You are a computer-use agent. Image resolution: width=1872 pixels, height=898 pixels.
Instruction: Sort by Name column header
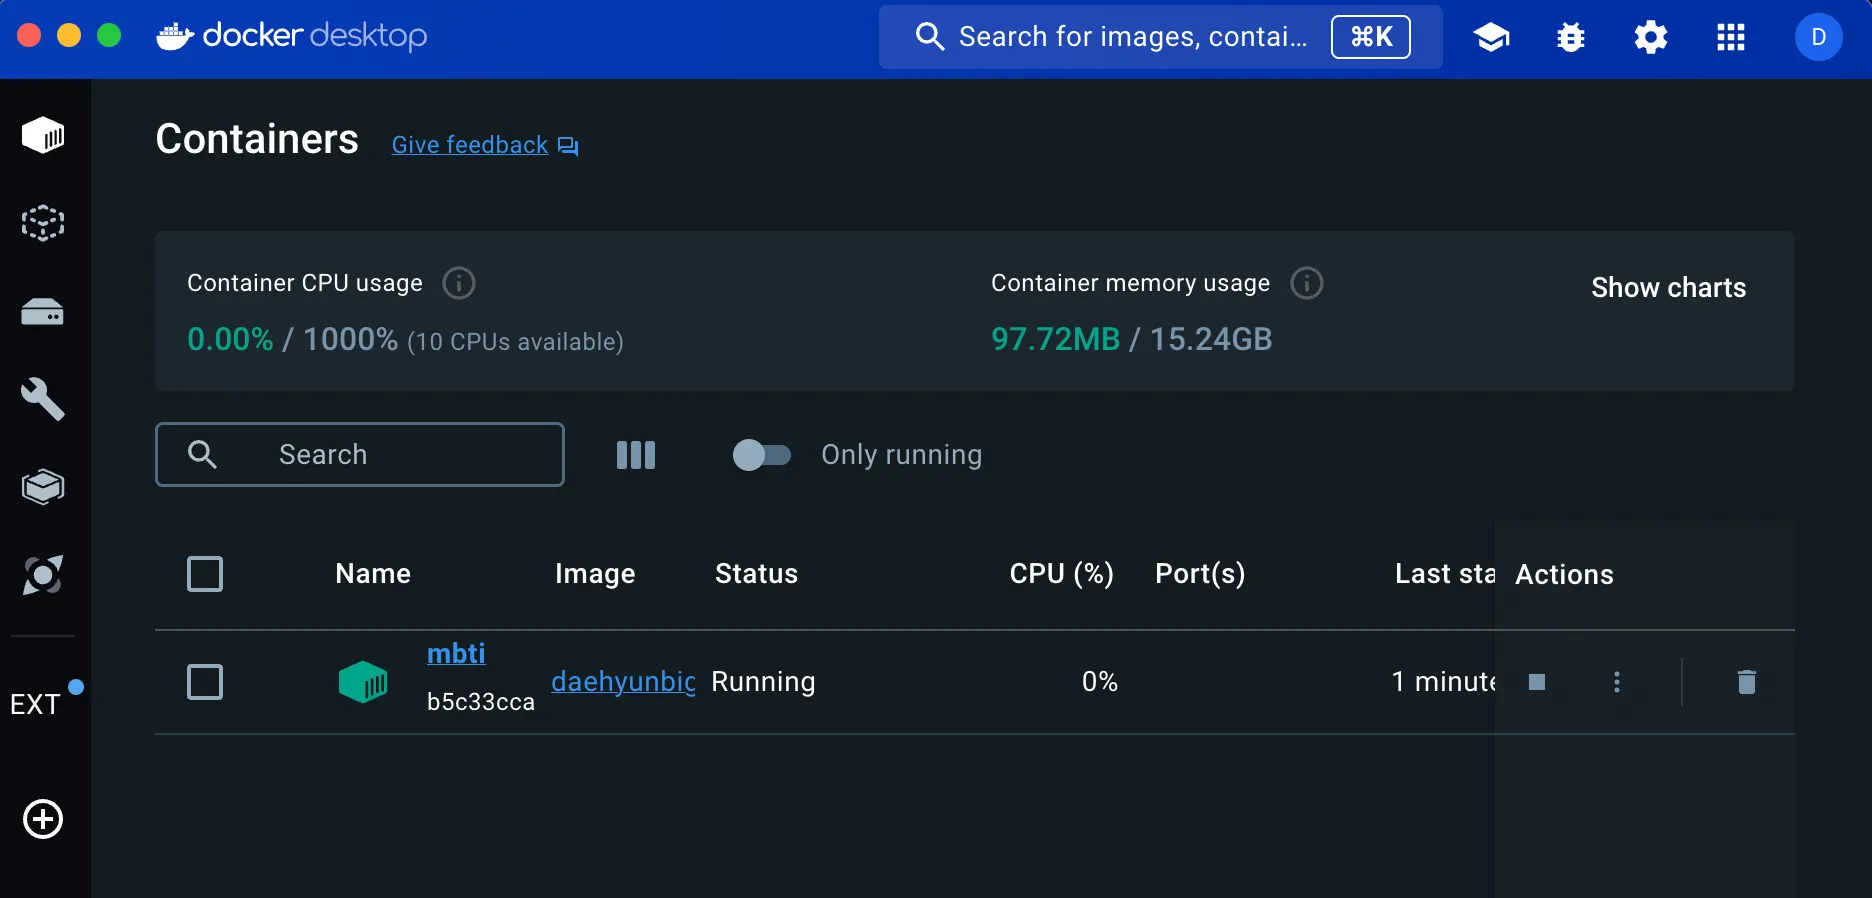click(373, 574)
